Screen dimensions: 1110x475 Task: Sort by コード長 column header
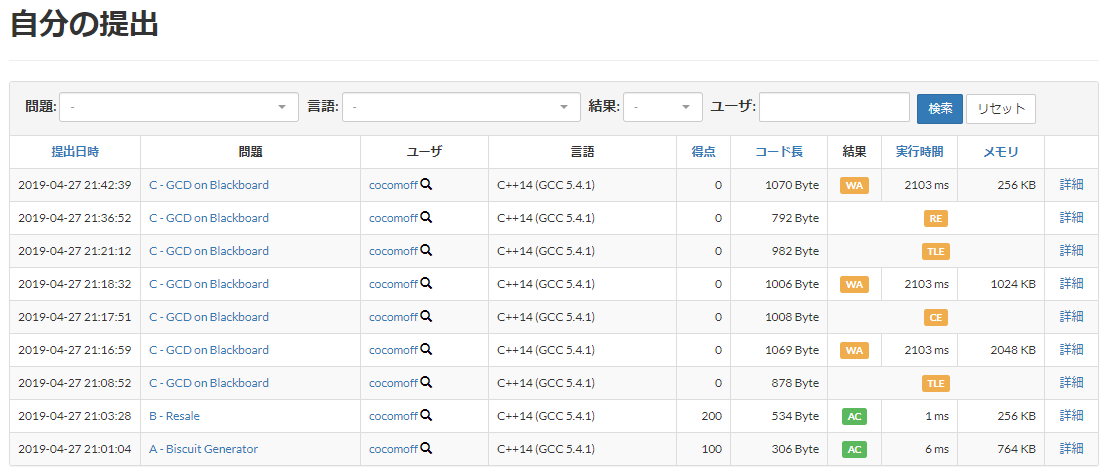[779, 151]
